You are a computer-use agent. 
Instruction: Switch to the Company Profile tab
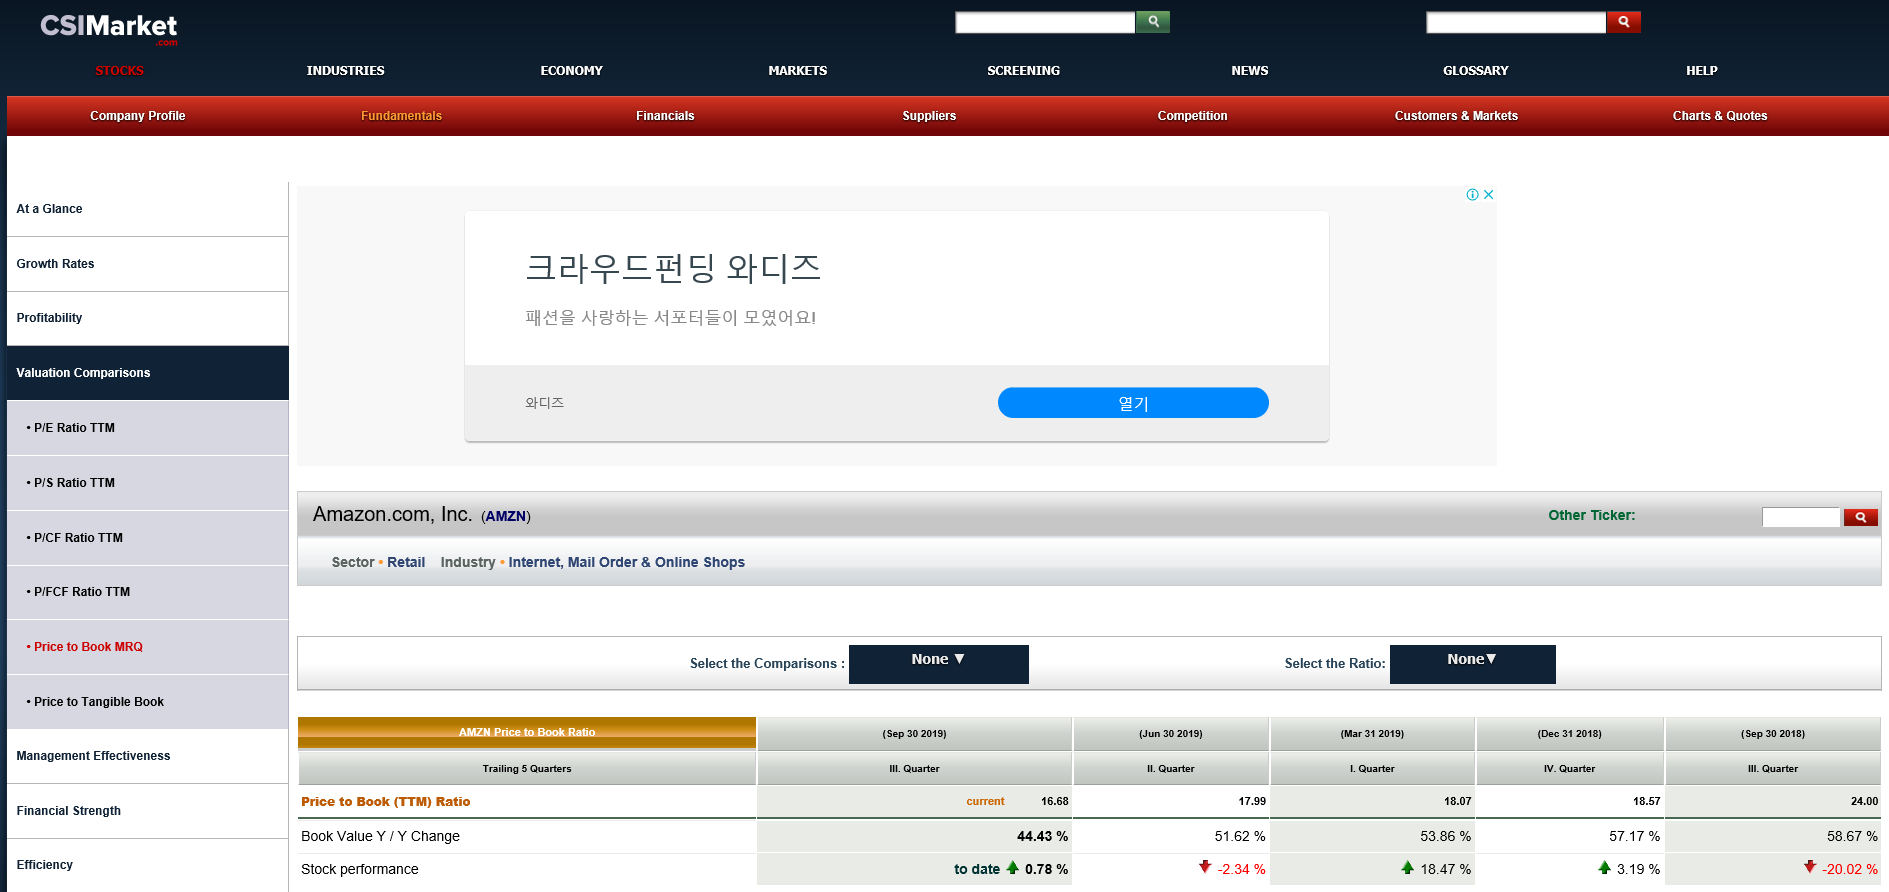(138, 116)
